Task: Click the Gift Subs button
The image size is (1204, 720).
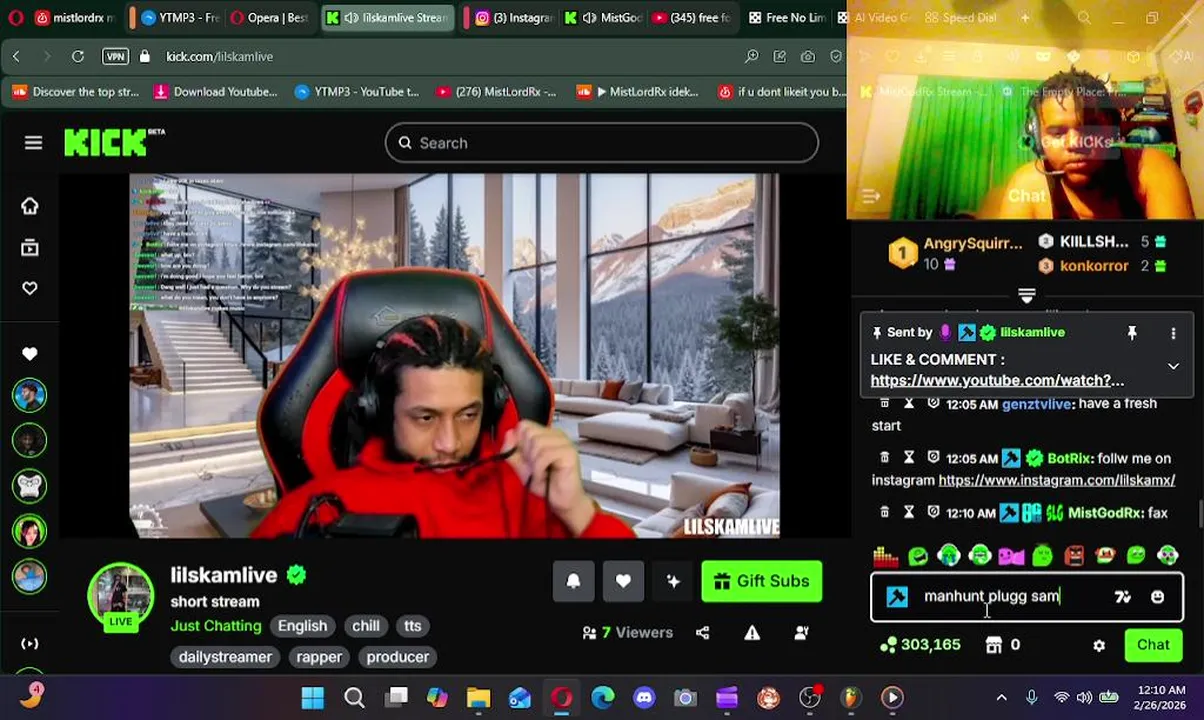Action: click(x=762, y=581)
